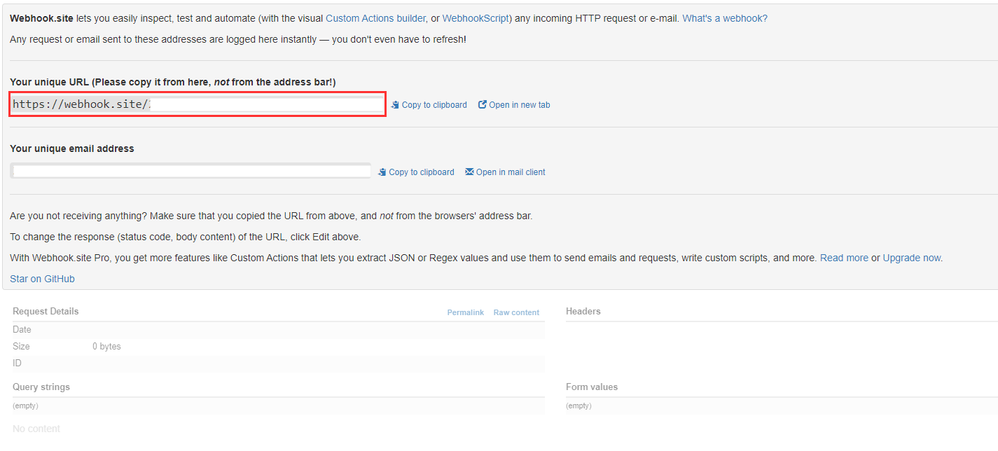Follow the Read more link
Viewport: 998px width, 451px height.
pyautogui.click(x=844, y=258)
